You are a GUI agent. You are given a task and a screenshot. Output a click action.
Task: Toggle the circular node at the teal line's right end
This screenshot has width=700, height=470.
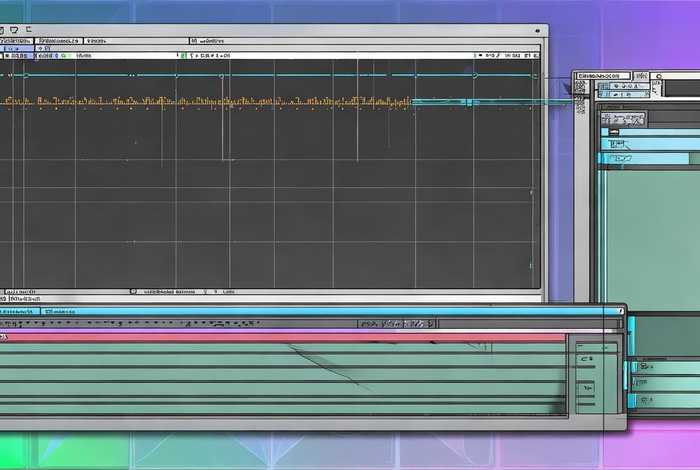coord(534,76)
